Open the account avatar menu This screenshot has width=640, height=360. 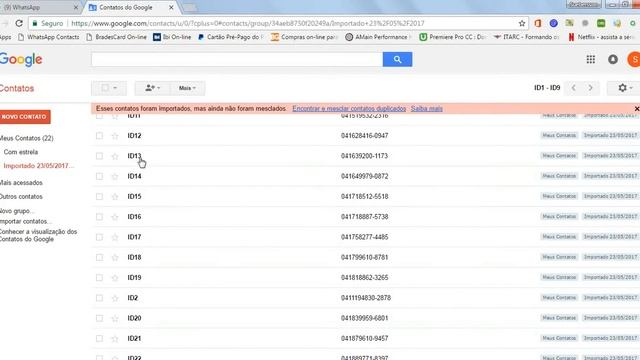(x=634, y=59)
